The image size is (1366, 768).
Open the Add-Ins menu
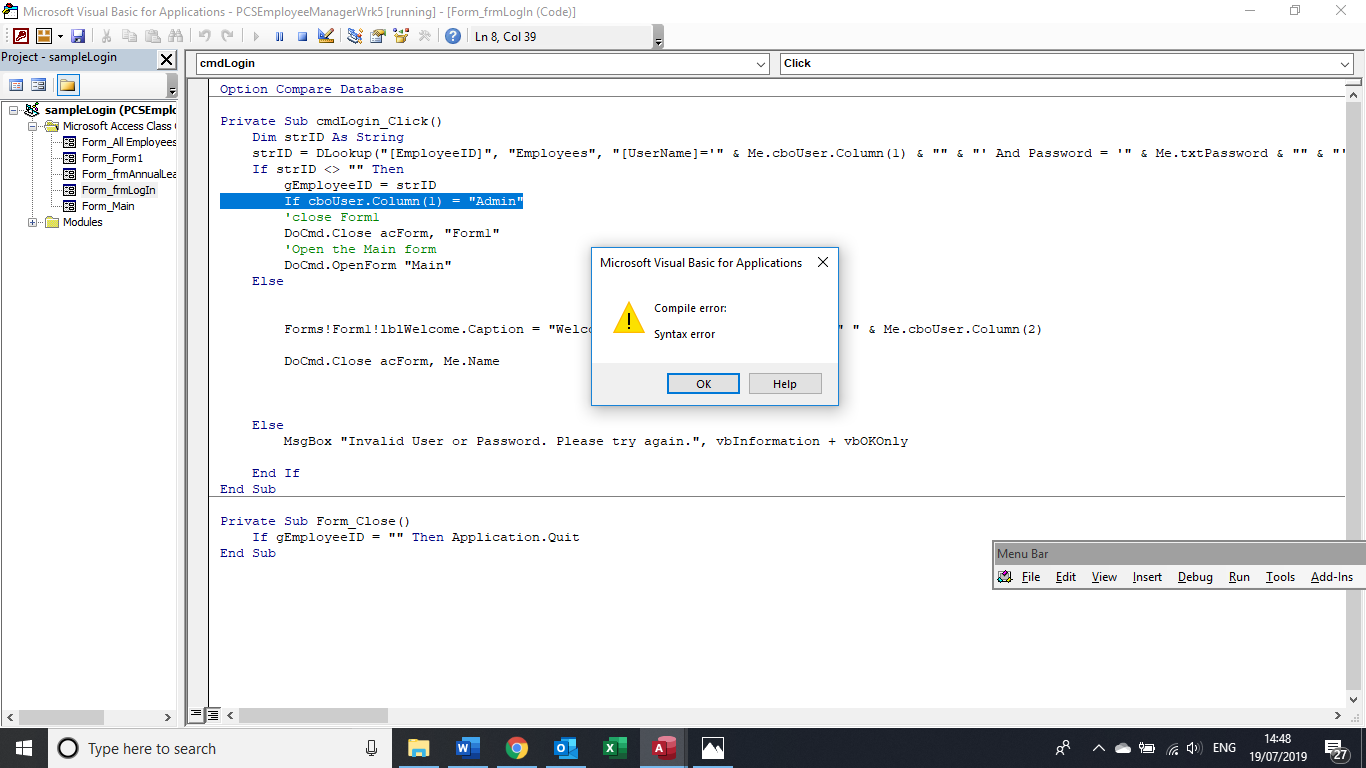pos(1332,577)
